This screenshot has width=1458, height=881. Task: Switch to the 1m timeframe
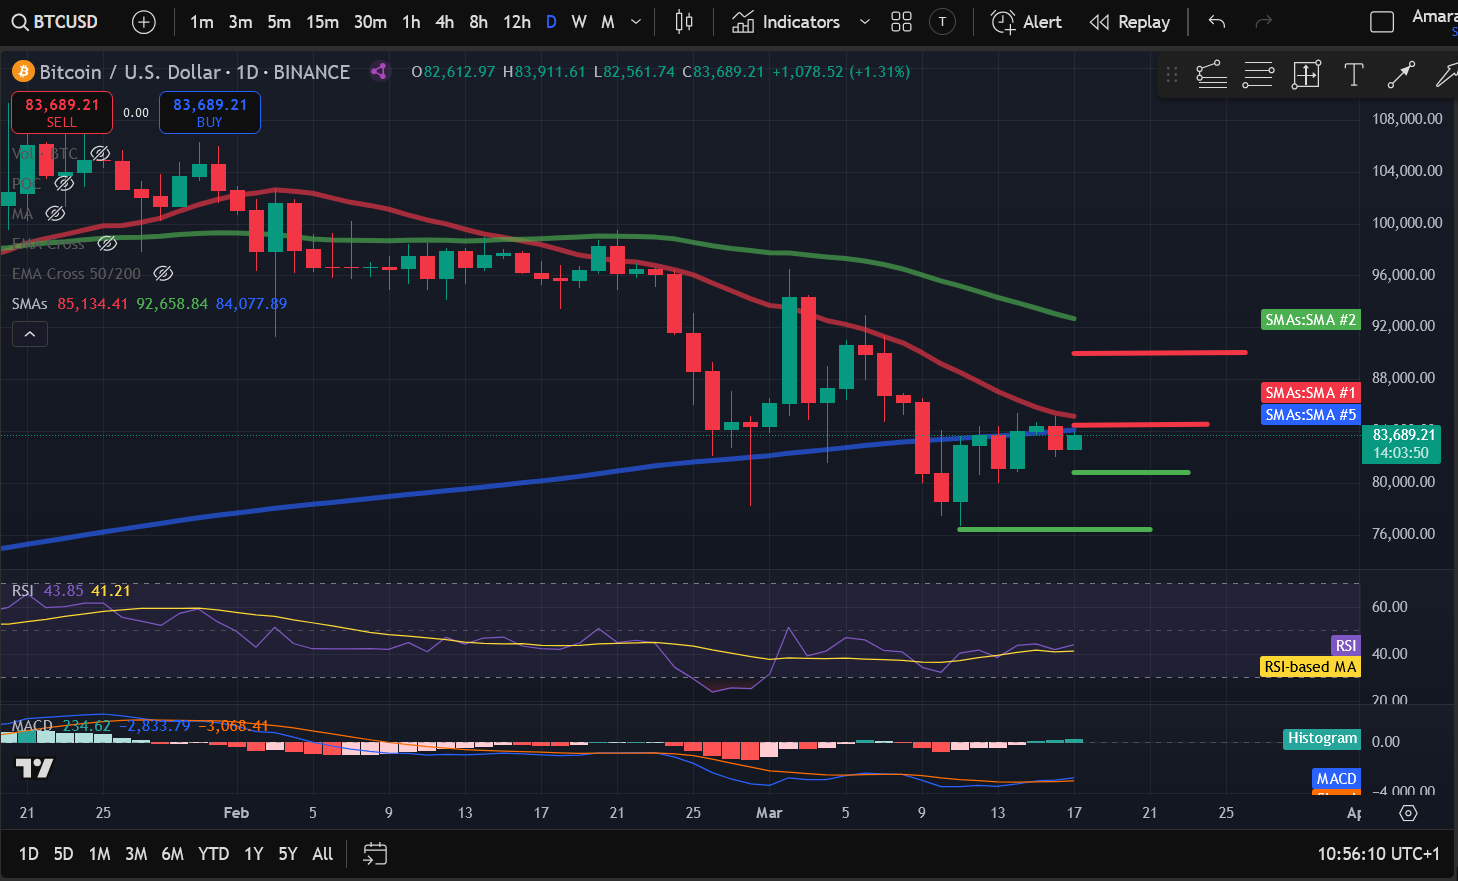pos(202,22)
